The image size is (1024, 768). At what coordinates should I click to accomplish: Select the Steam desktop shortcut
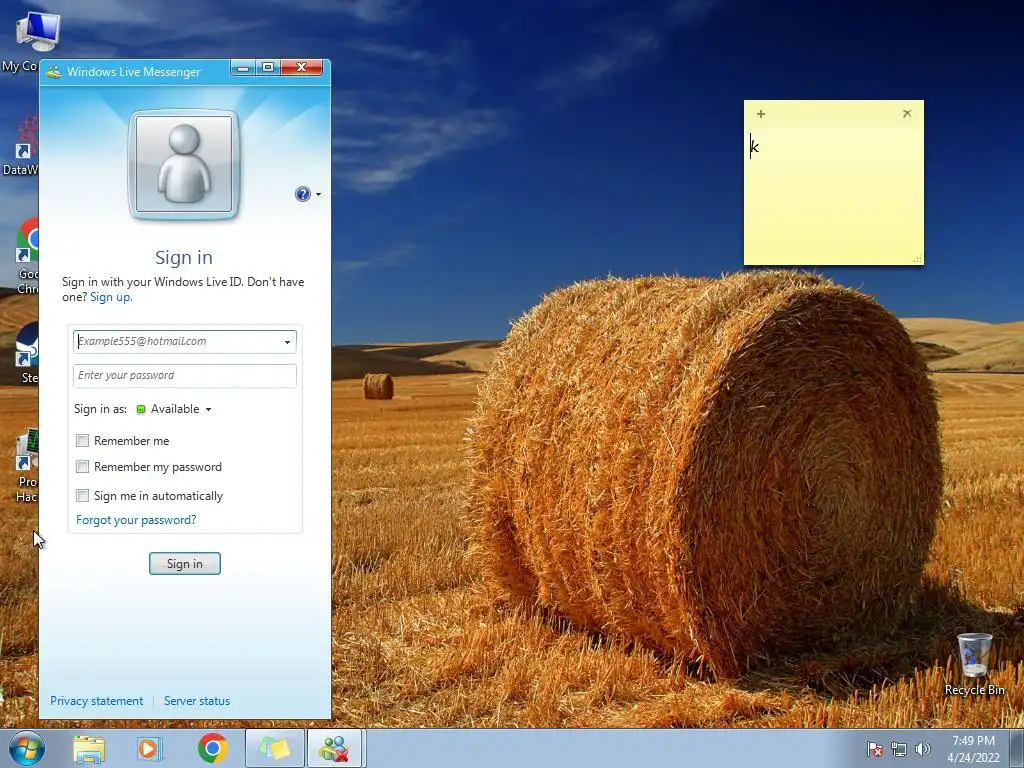(x=27, y=353)
